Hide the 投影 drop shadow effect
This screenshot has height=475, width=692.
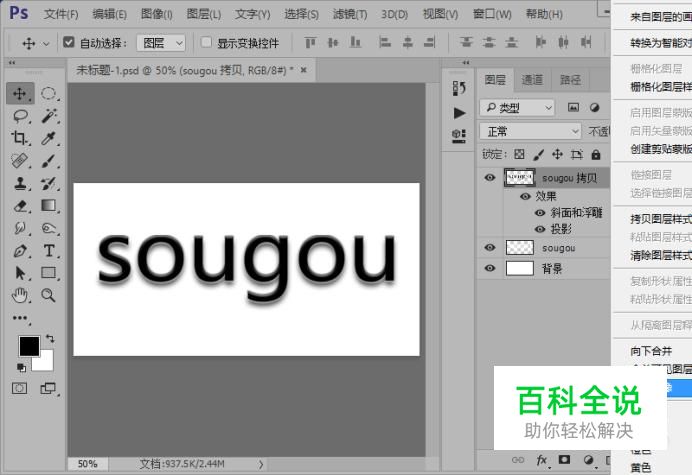tap(540, 229)
